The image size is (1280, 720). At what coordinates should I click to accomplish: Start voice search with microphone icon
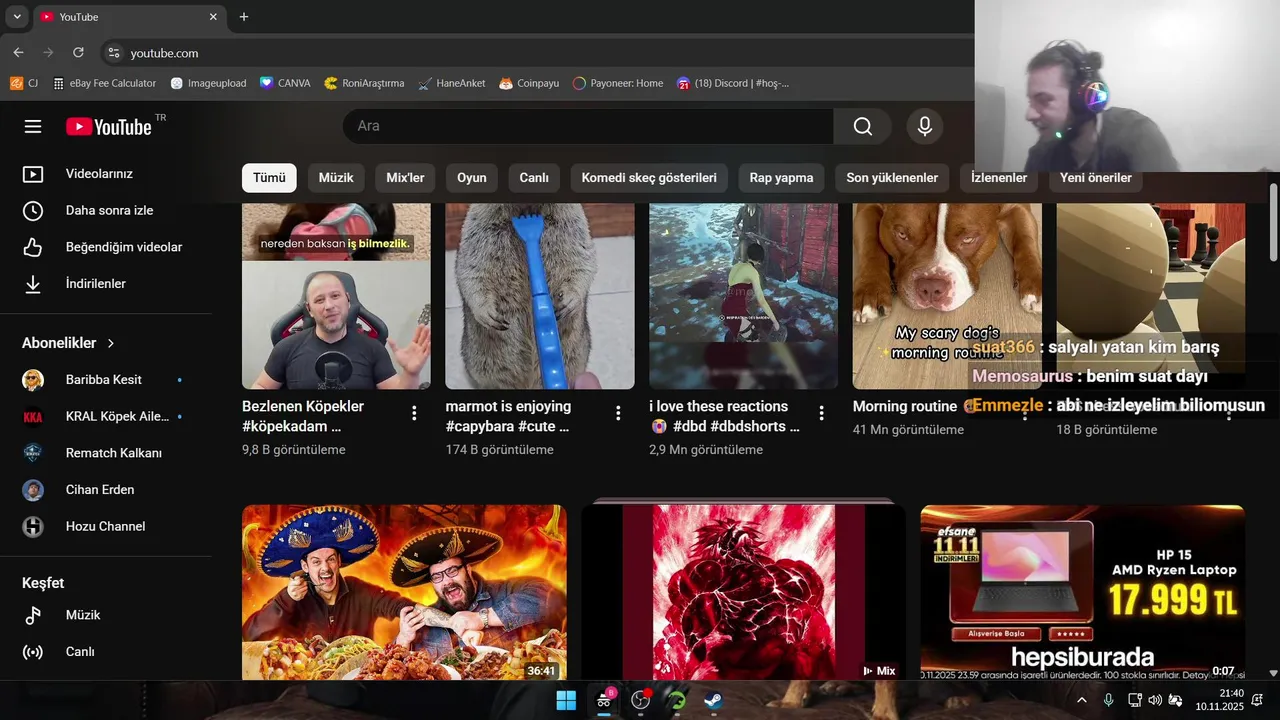coord(925,126)
